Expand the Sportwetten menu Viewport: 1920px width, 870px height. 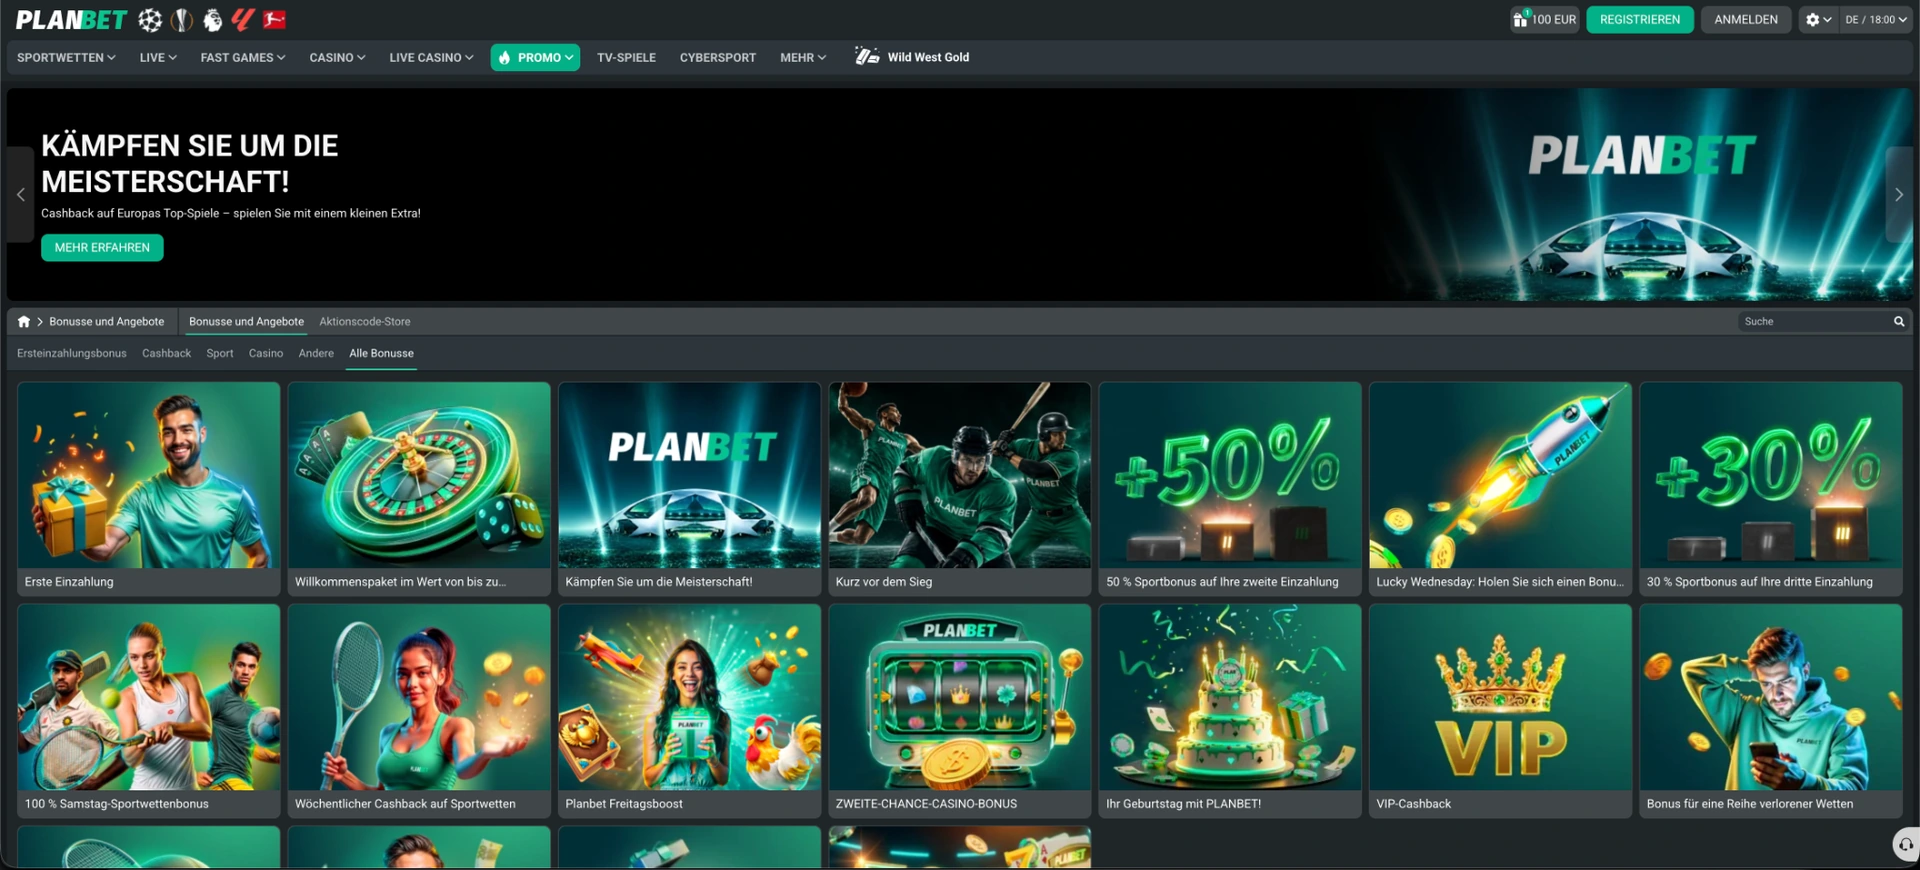tap(66, 58)
